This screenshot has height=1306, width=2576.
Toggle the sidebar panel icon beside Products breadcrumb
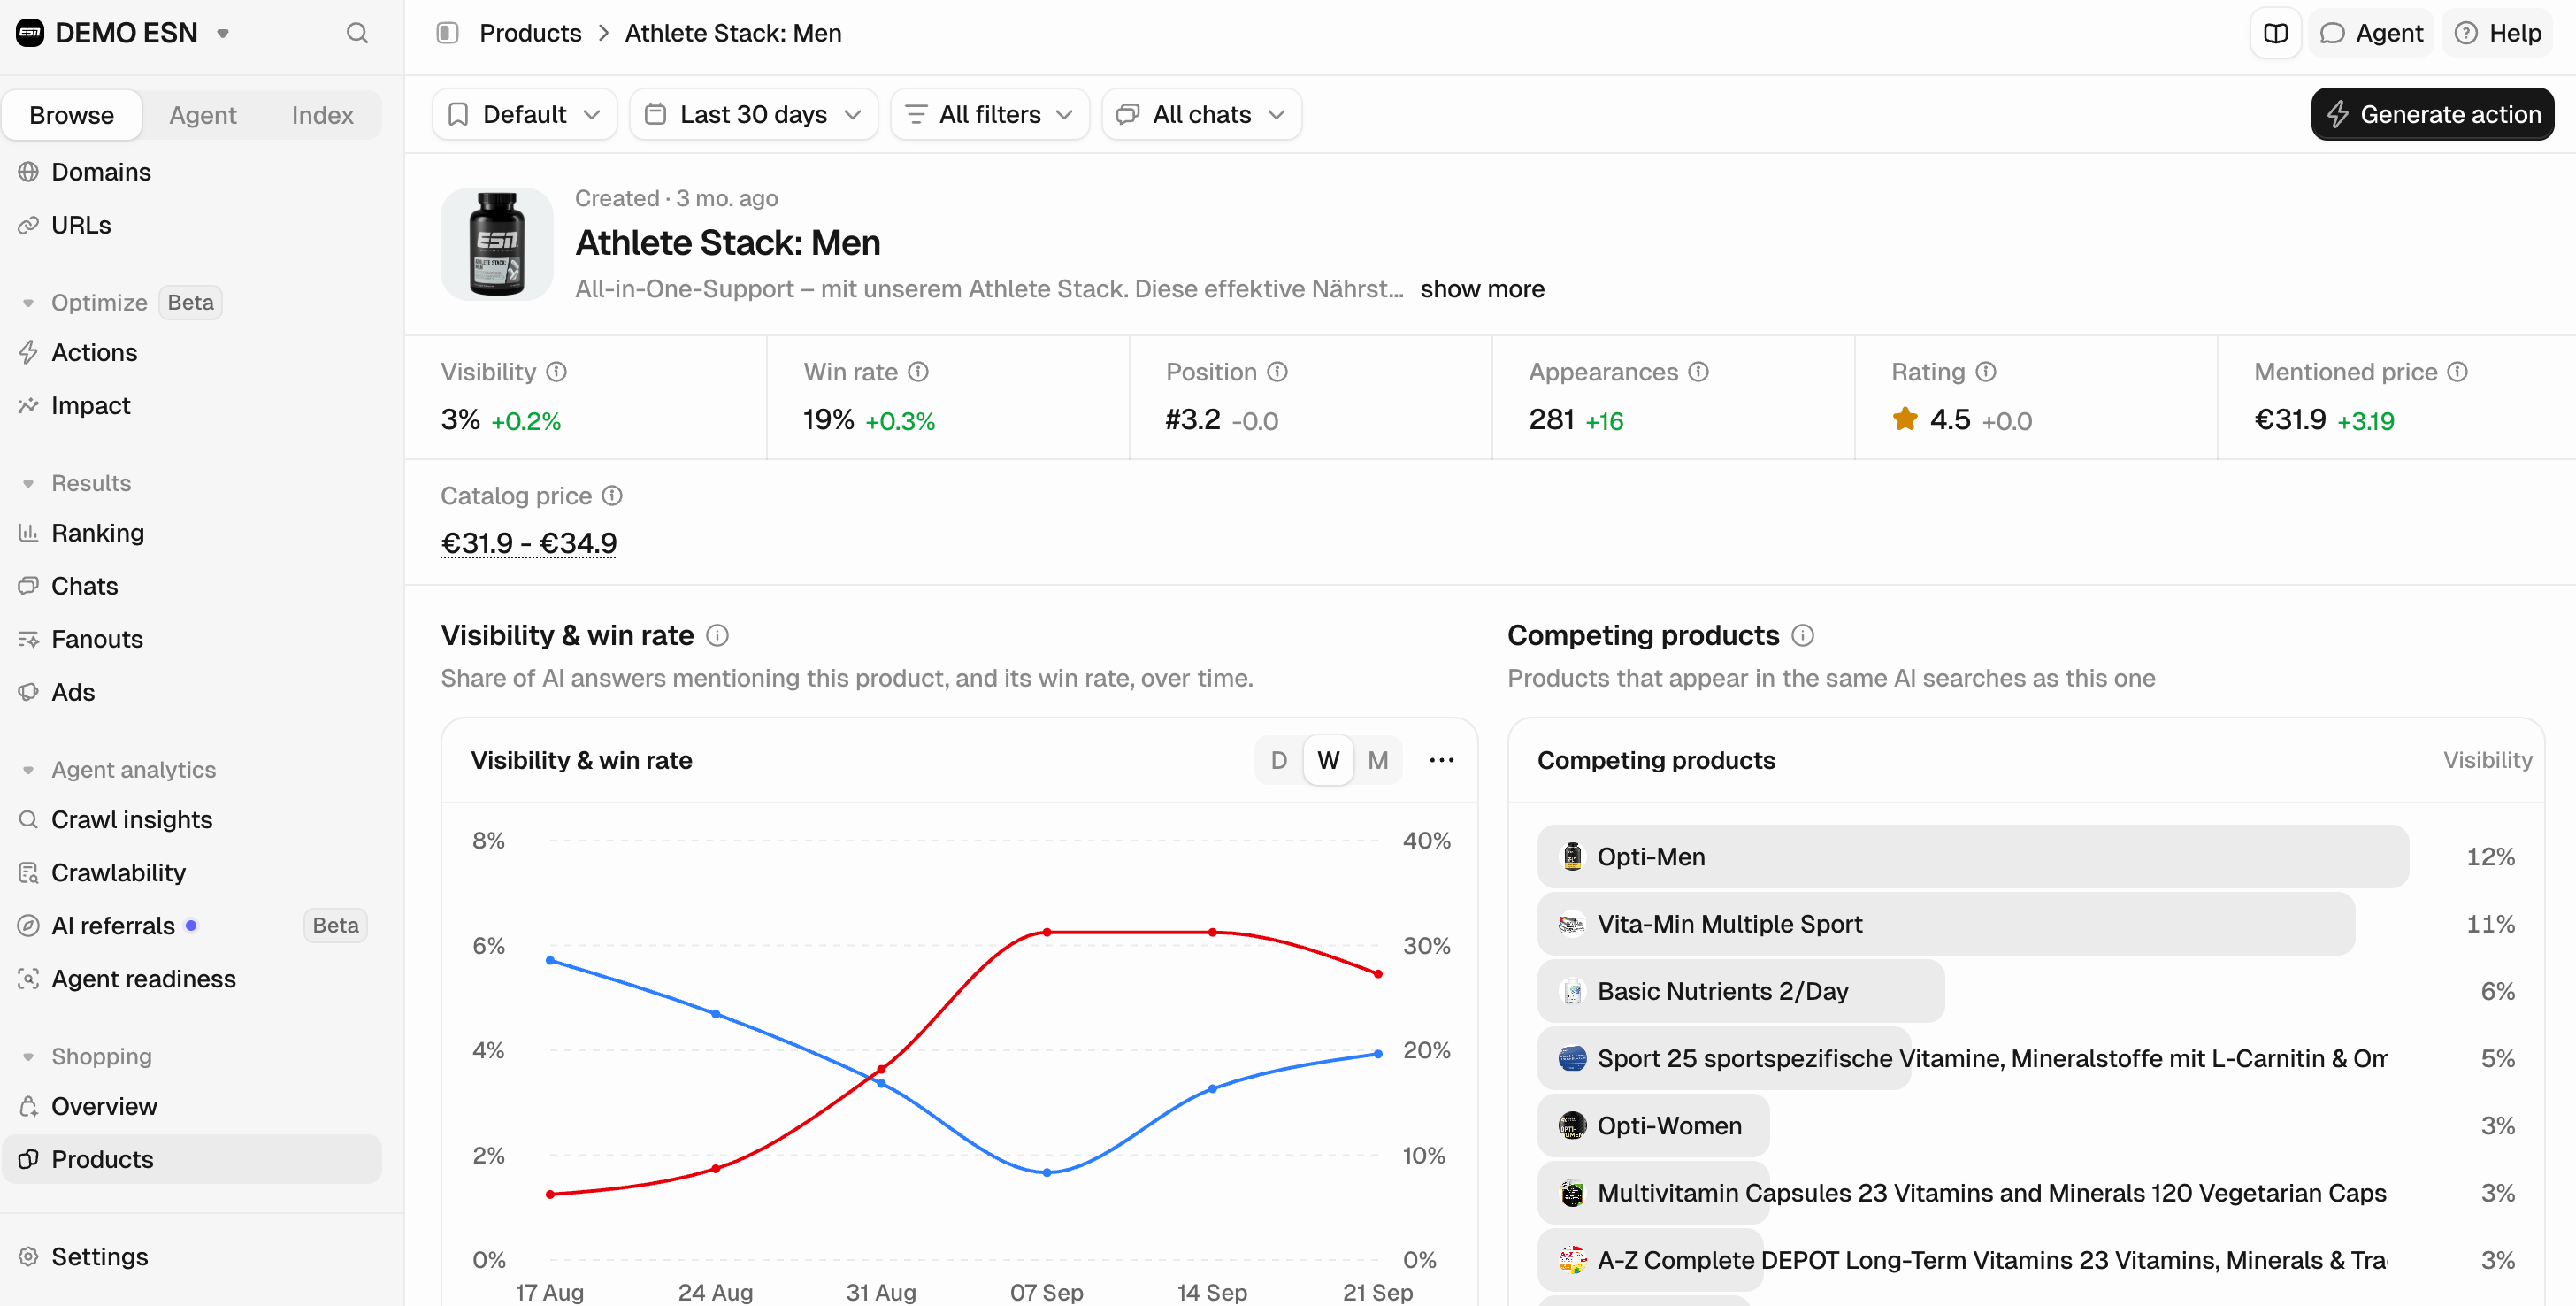coord(447,33)
